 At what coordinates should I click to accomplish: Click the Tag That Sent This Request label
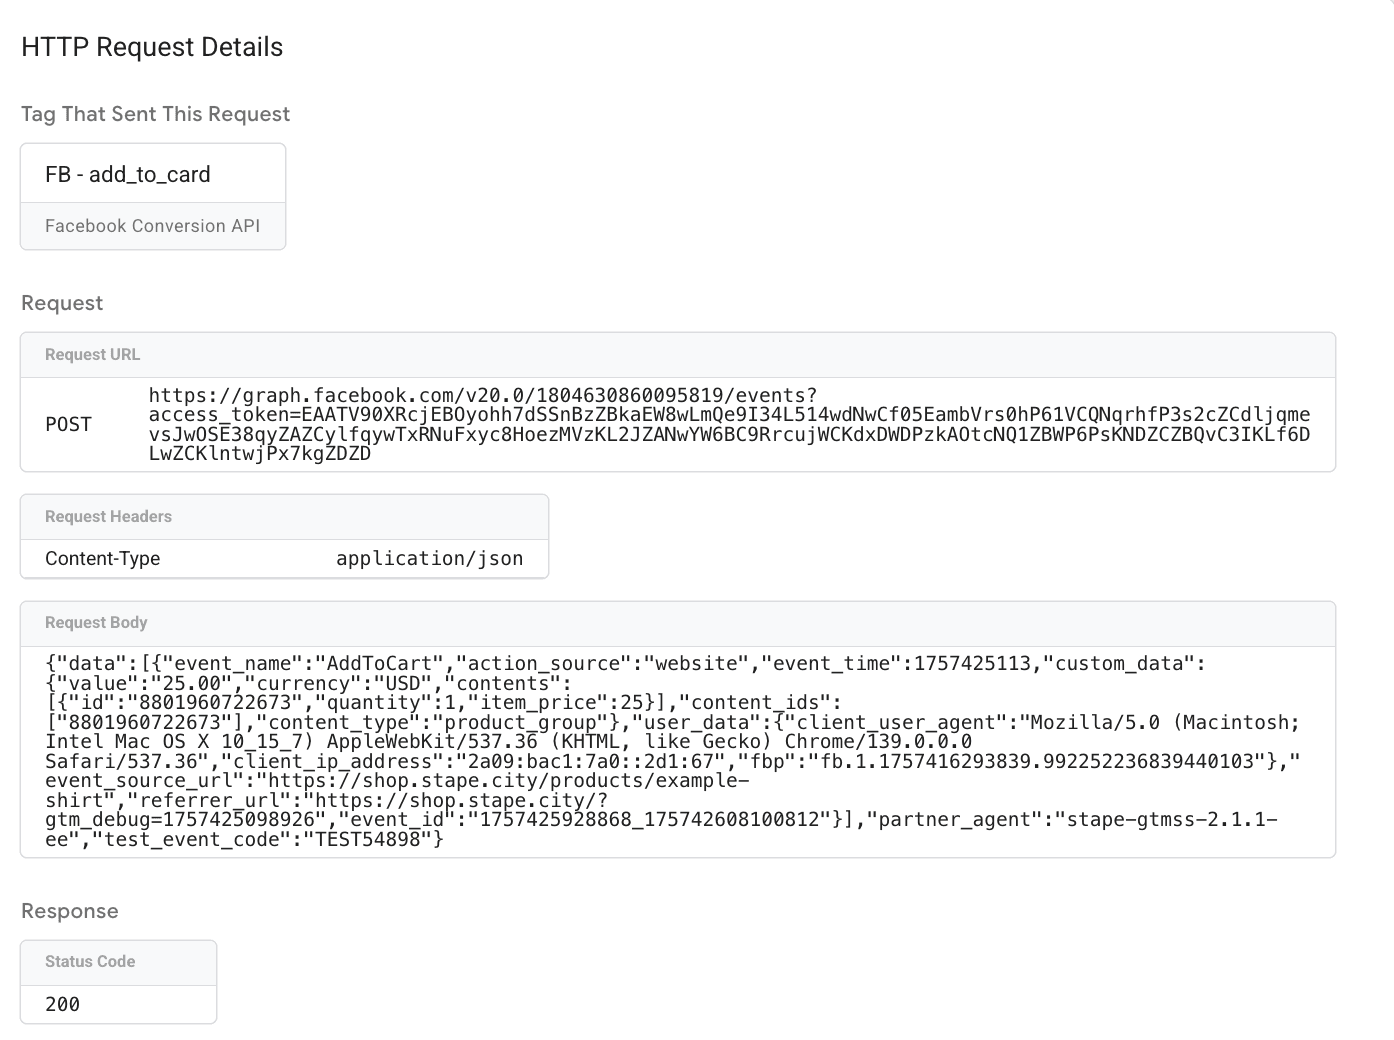coord(155,114)
